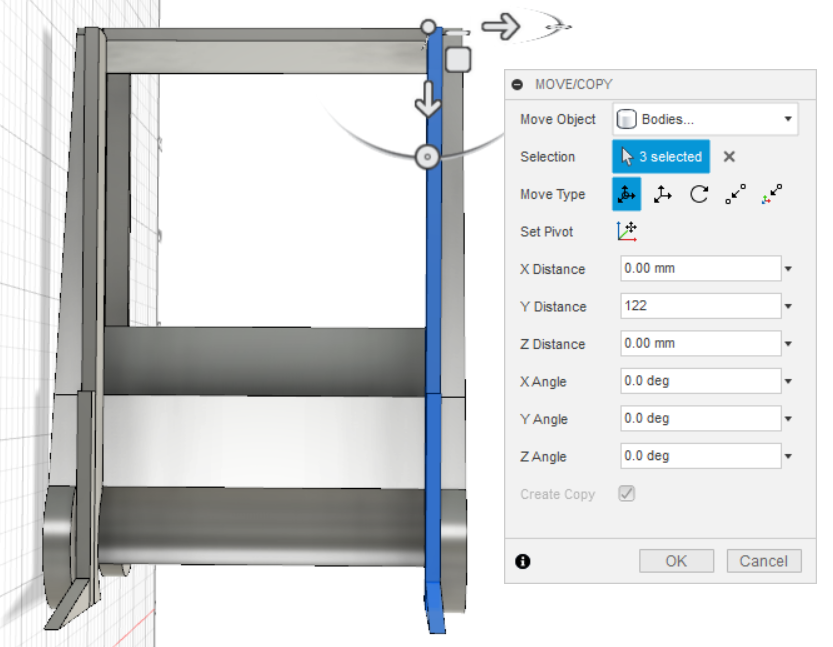Viewport: 833px width, 647px height.
Task: Click the Y Angle input field
Action: [700, 419]
